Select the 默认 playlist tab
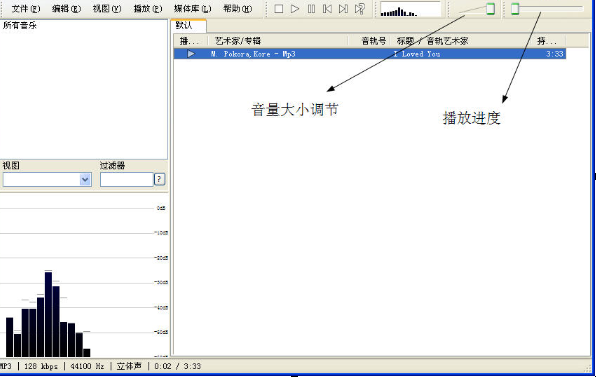Screen dimensions: 596x377 coord(189,26)
